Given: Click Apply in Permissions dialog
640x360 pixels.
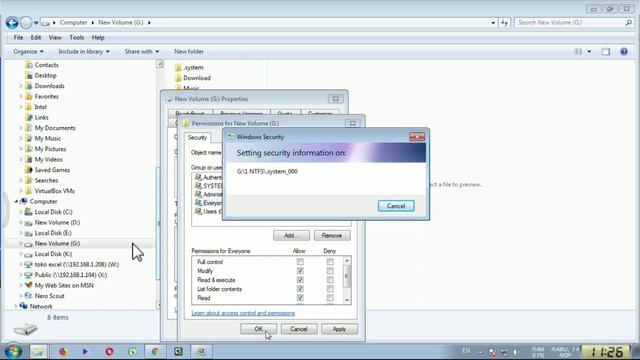Looking at the screenshot, I should coord(339,329).
